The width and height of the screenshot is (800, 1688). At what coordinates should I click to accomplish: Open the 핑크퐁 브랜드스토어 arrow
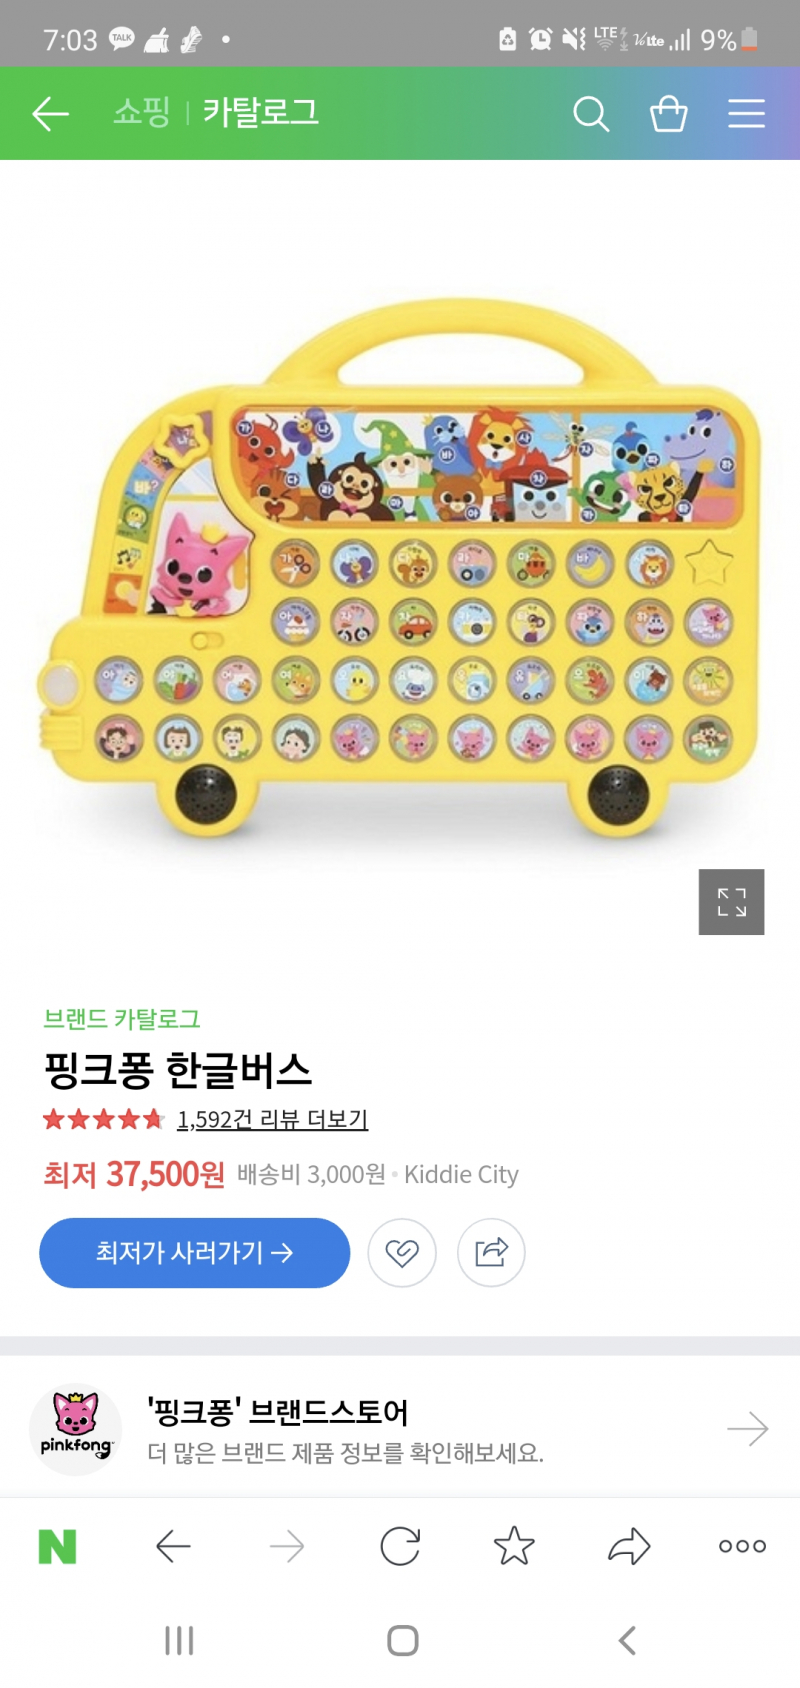[747, 1429]
